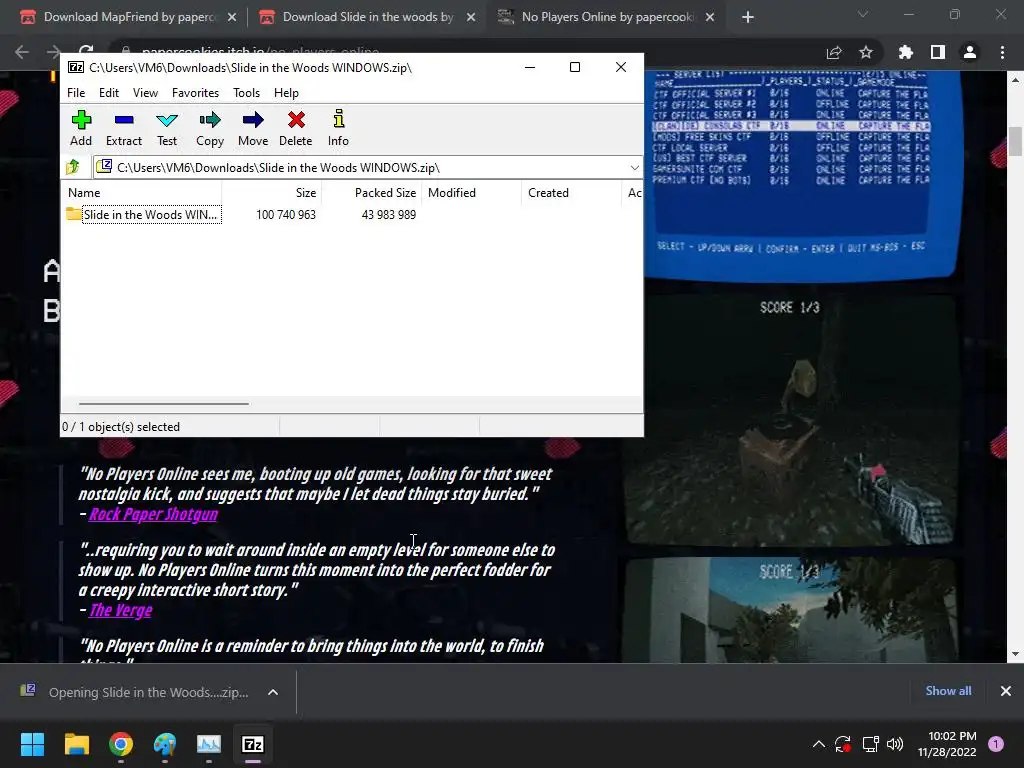Click the volume speaker tray icon
Viewport: 1024px width, 768px height.
point(895,744)
